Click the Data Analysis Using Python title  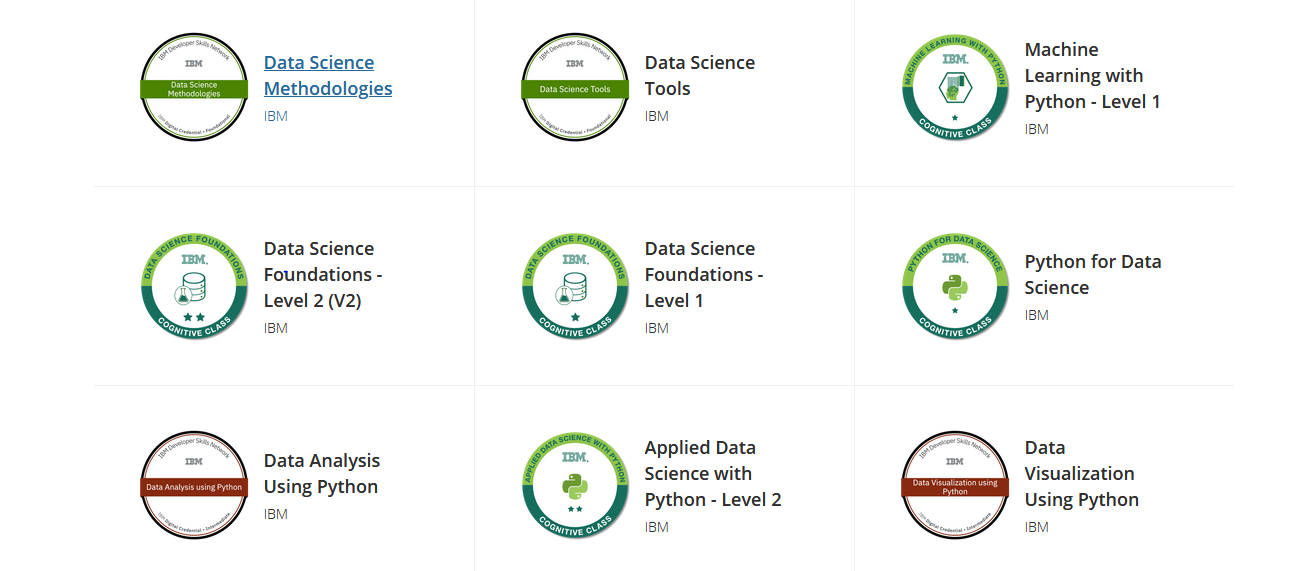(321, 473)
